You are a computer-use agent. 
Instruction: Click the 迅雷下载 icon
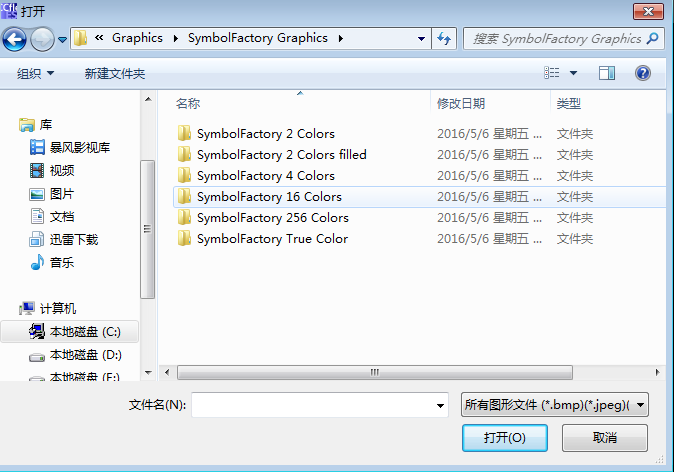(37, 239)
